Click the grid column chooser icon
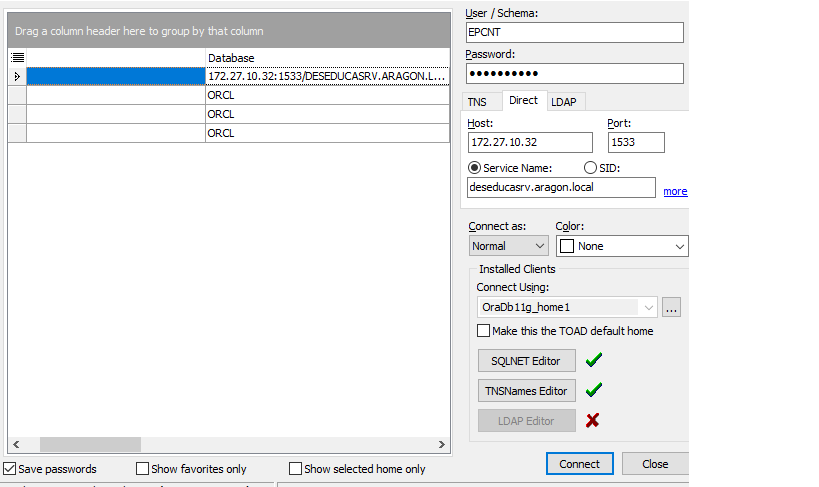This screenshot has width=819, height=487. click(x=17, y=58)
